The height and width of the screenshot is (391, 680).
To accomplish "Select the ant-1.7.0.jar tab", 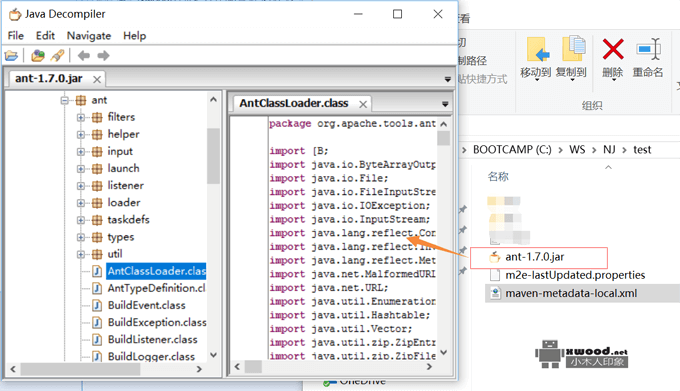I will pos(49,78).
